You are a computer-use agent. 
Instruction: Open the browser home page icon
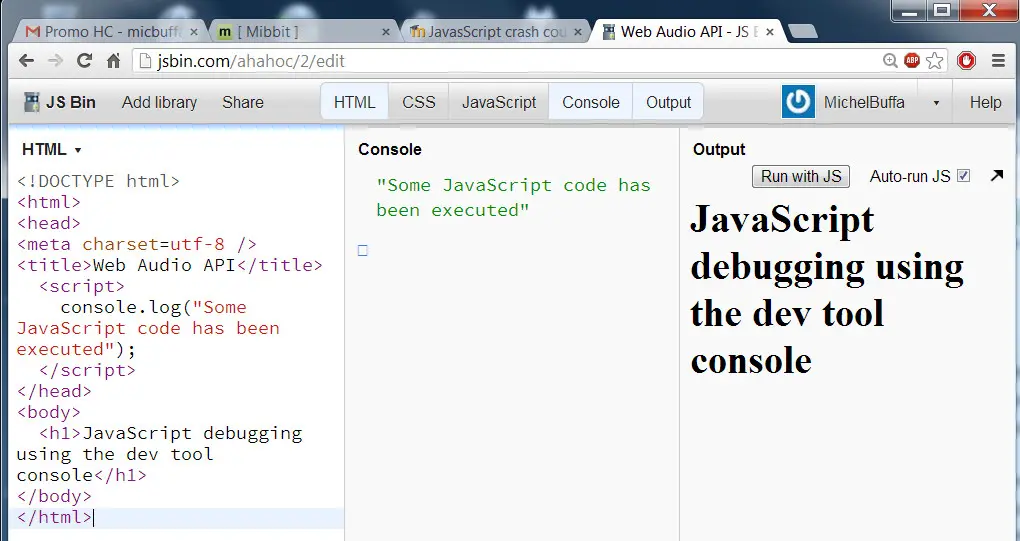coord(113,61)
